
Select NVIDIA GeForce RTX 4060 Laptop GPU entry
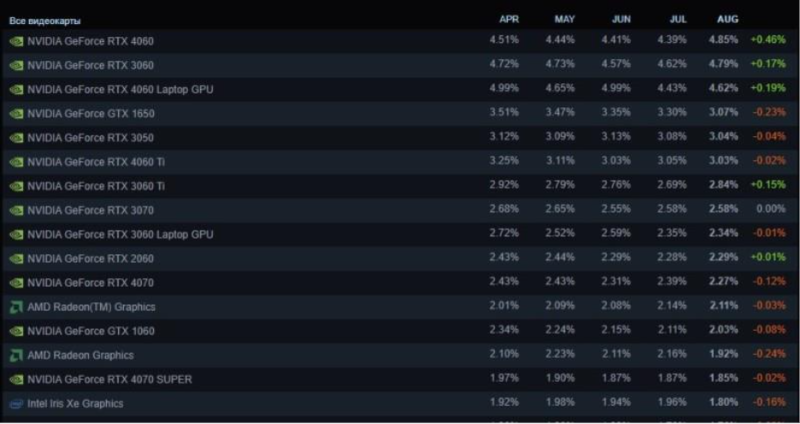[x=120, y=90]
